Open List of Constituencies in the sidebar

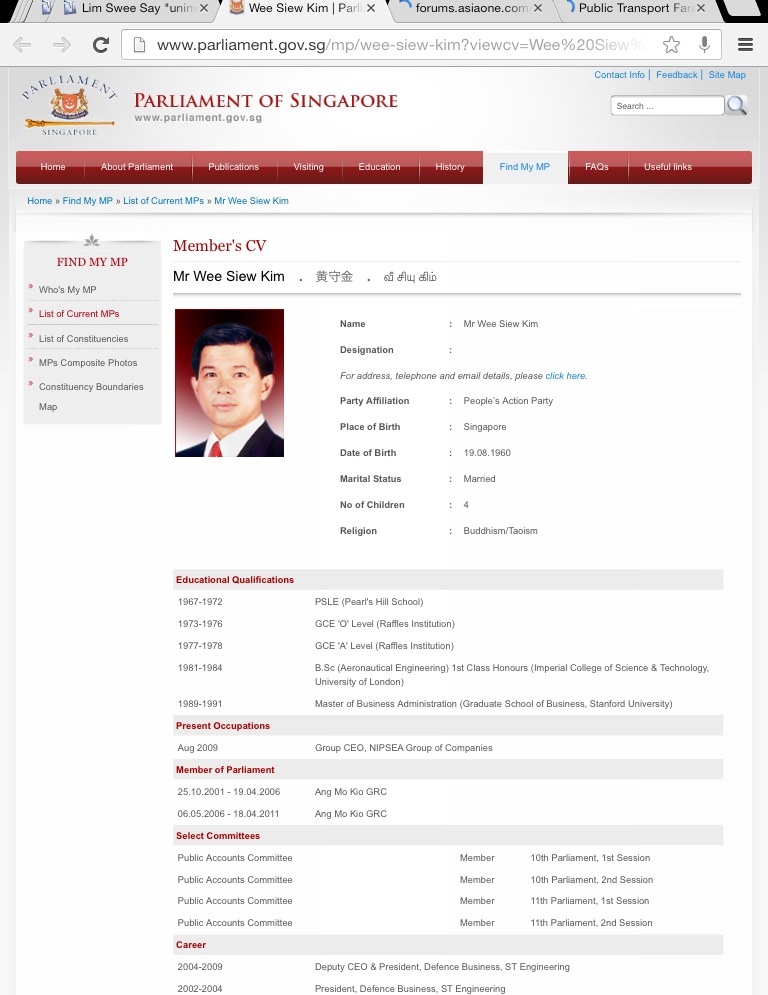(x=83, y=339)
